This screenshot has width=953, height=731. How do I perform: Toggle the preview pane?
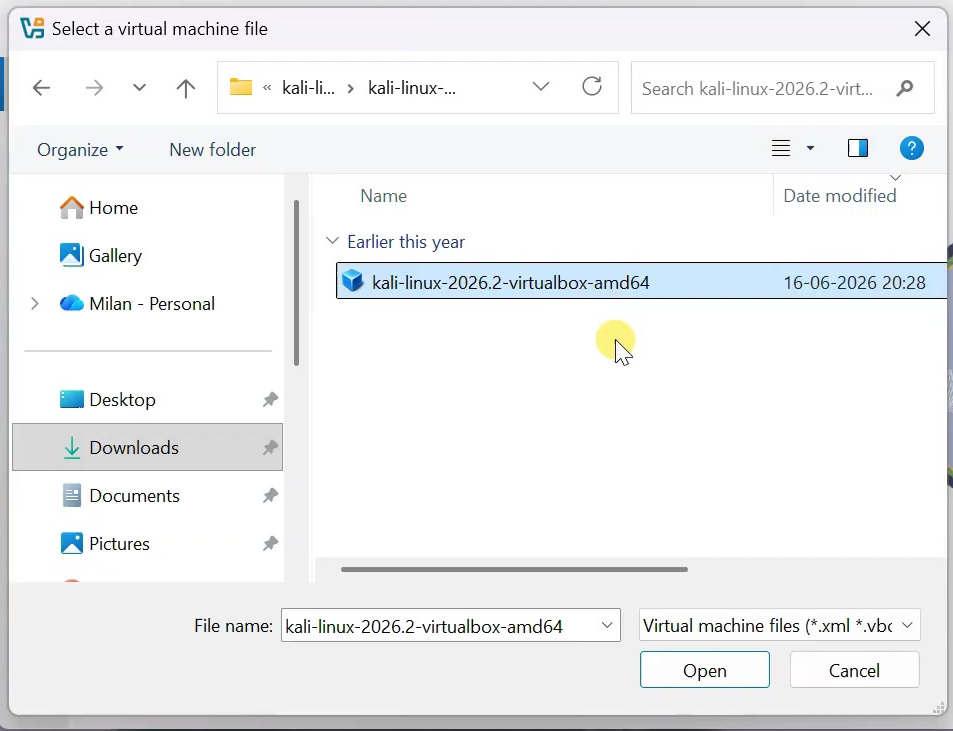[x=858, y=148]
